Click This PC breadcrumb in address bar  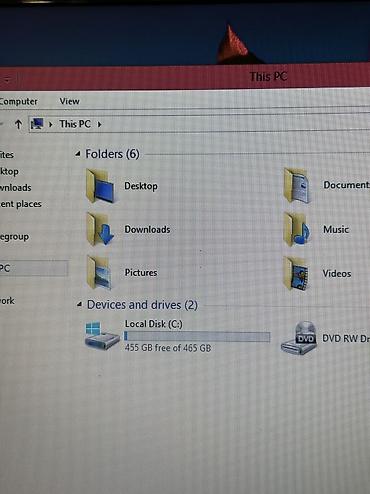click(75, 124)
